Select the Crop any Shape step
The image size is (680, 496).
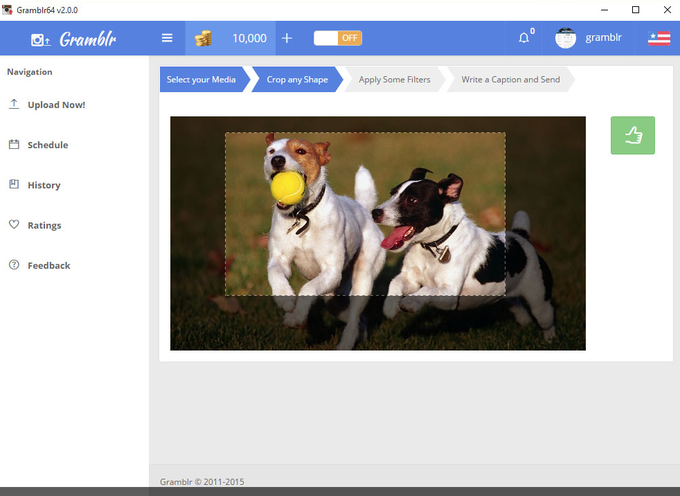click(x=298, y=79)
